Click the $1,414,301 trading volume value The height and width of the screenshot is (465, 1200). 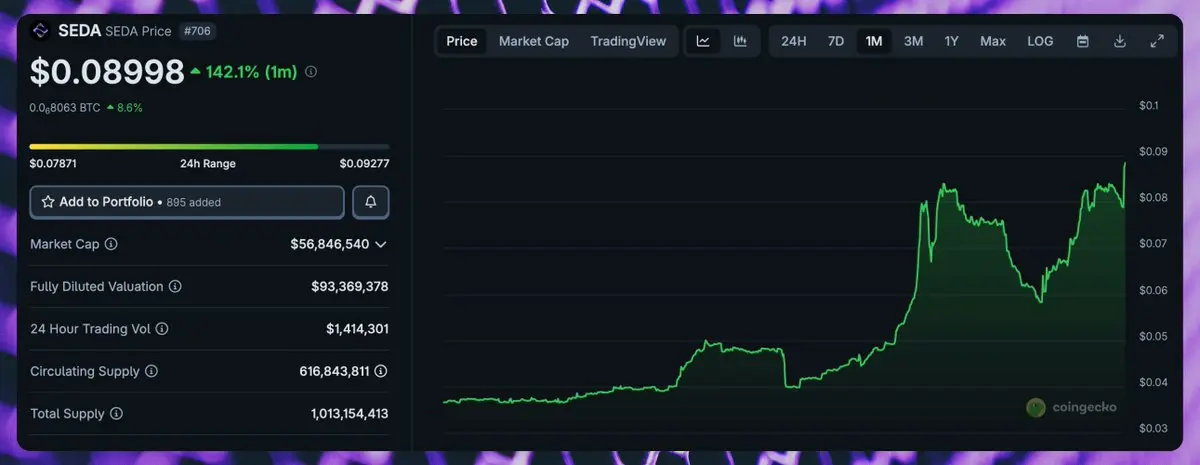point(357,329)
